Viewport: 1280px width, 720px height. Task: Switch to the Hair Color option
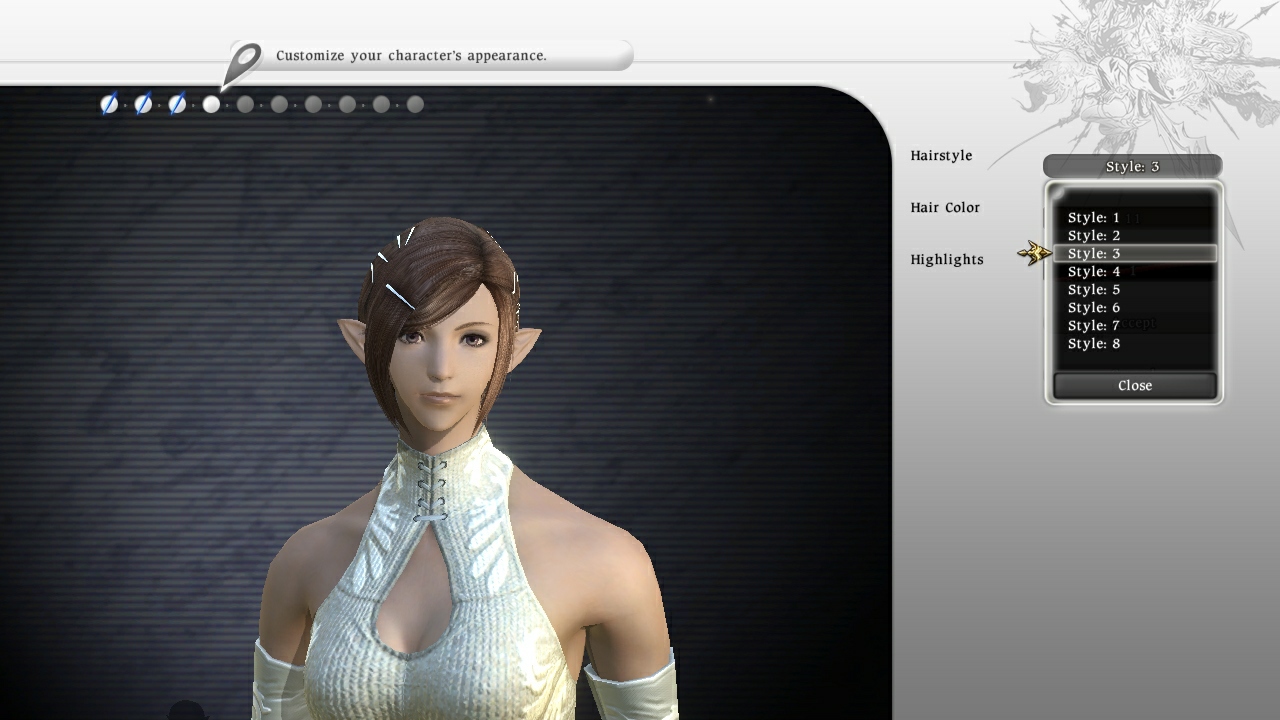click(945, 207)
